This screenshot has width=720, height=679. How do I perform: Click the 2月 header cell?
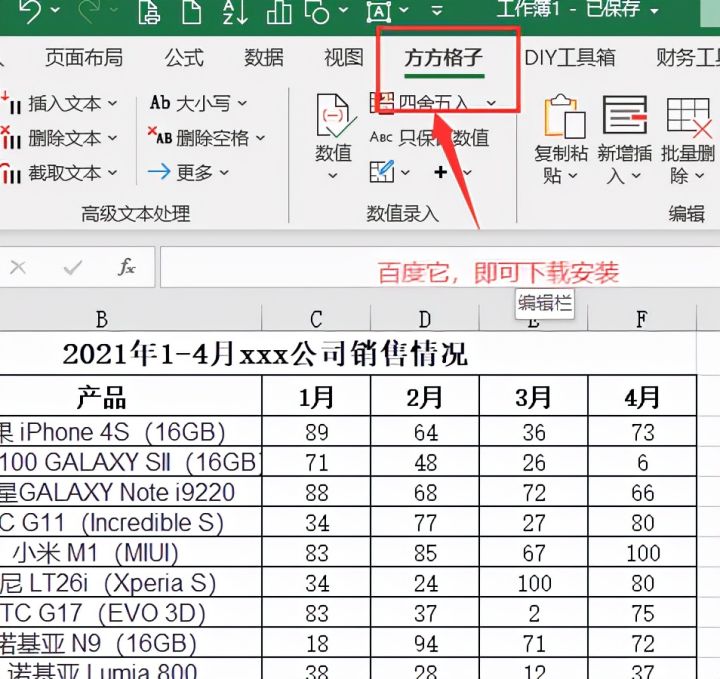click(x=425, y=396)
